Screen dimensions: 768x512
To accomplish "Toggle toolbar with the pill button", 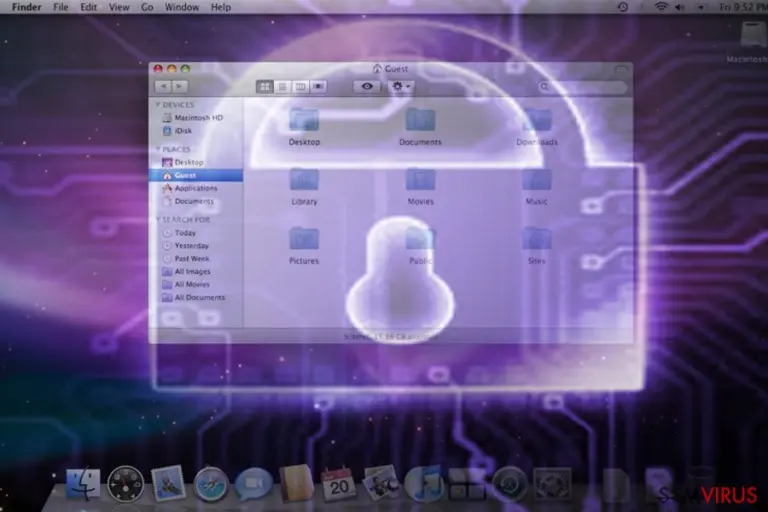I will coord(621,70).
